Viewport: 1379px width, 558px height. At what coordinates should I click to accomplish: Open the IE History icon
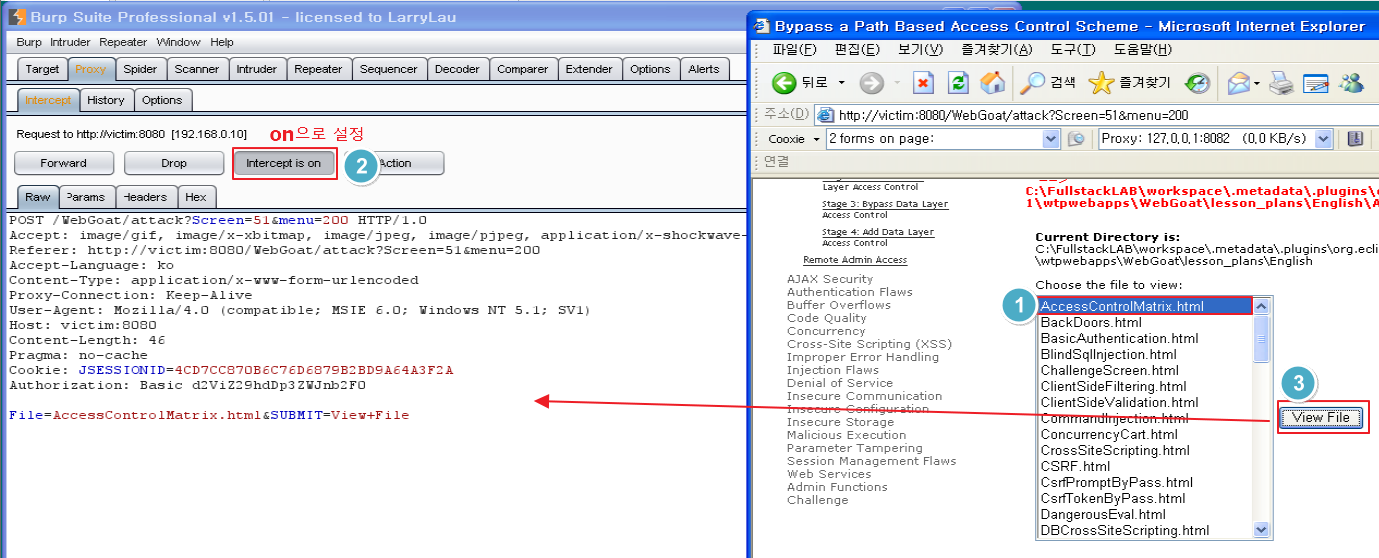click(x=1197, y=82)
